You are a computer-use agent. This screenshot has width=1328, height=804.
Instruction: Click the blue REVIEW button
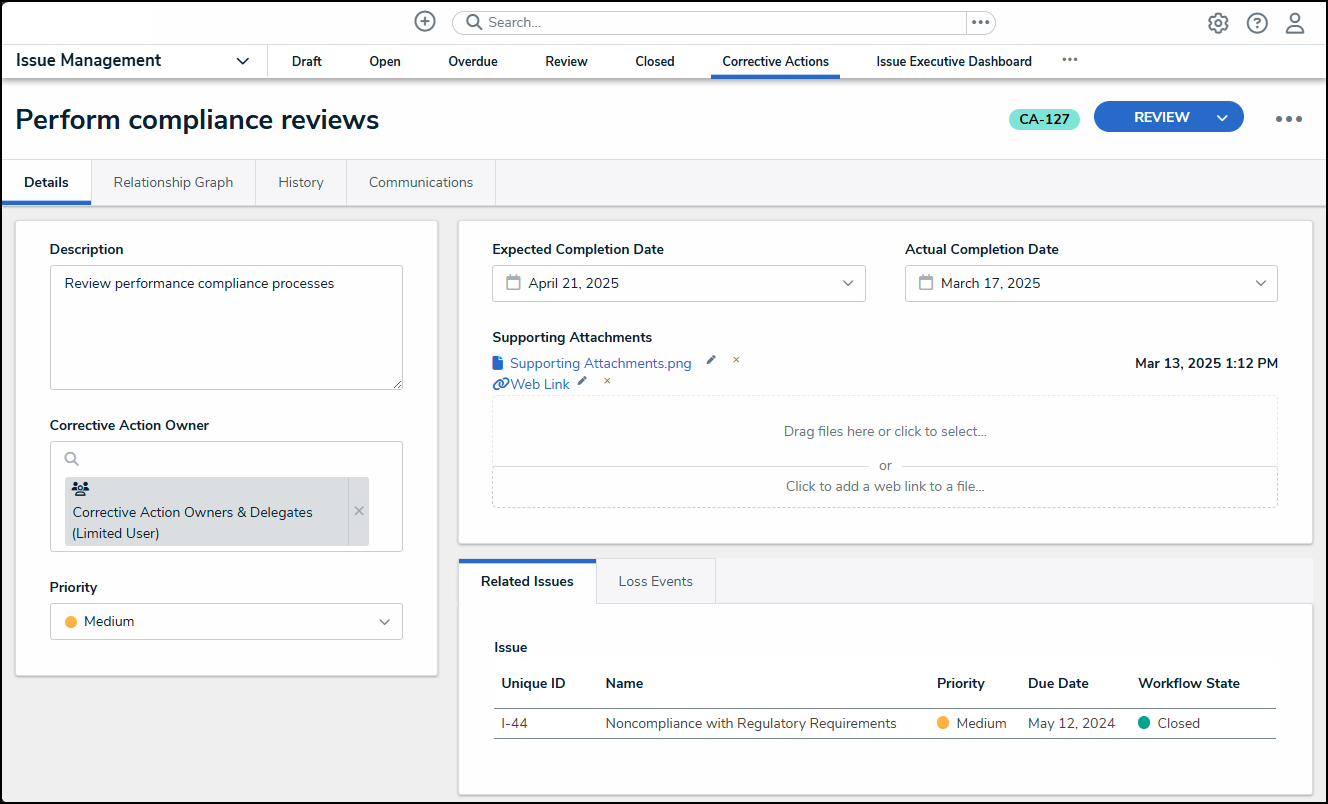click(1161, 117)
